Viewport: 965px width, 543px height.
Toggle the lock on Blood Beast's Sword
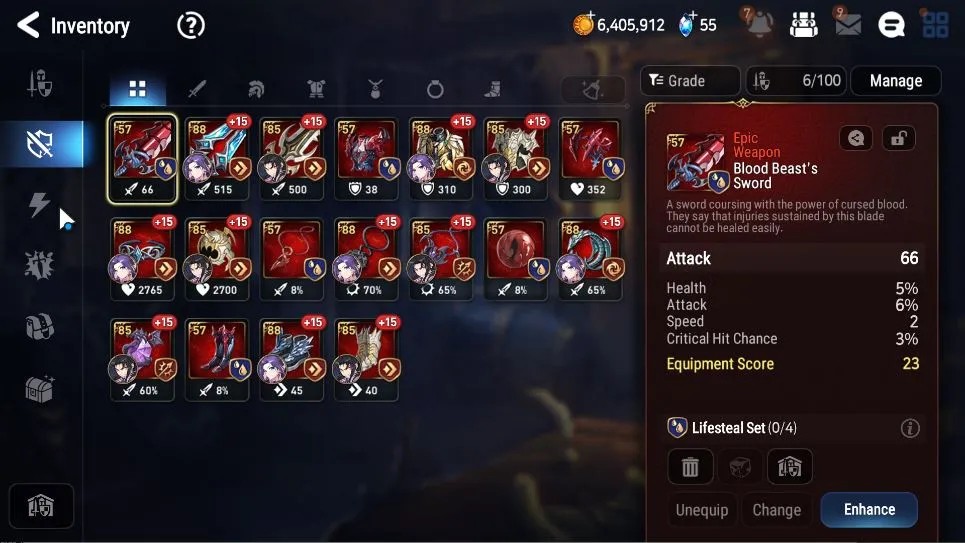pos(899,138)
